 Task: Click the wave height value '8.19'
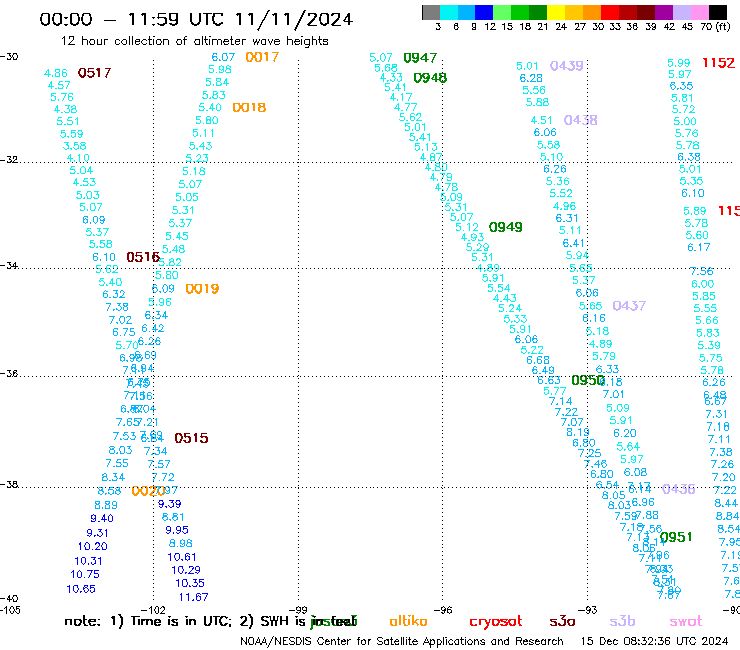coord(578,432)
